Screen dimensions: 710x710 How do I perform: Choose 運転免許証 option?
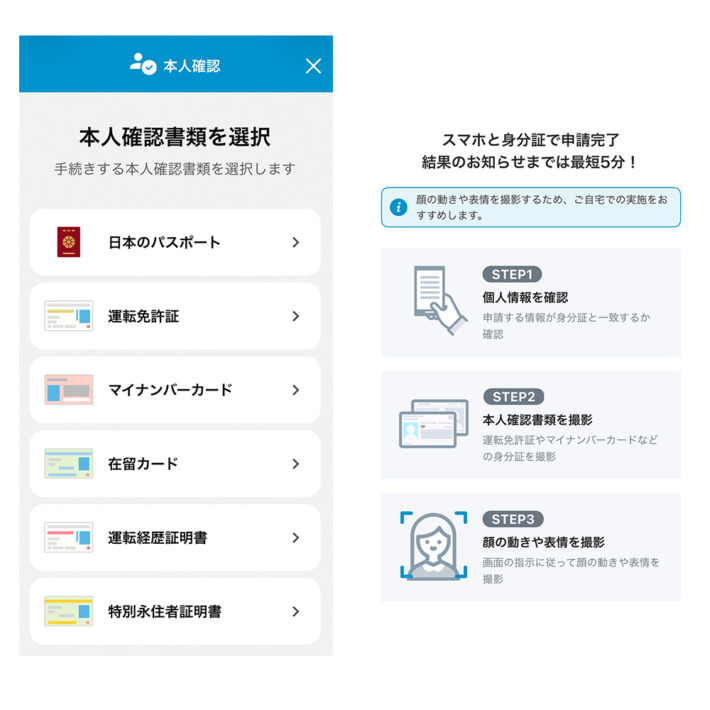coord(175,316)
